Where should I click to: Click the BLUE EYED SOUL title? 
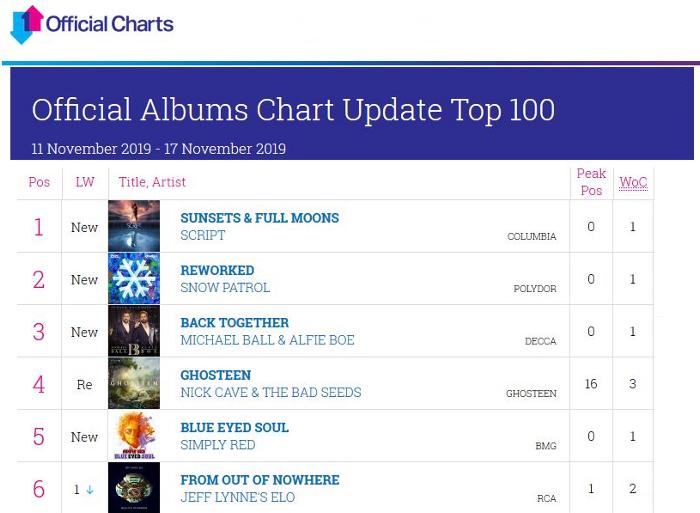[x=234, y=427]
